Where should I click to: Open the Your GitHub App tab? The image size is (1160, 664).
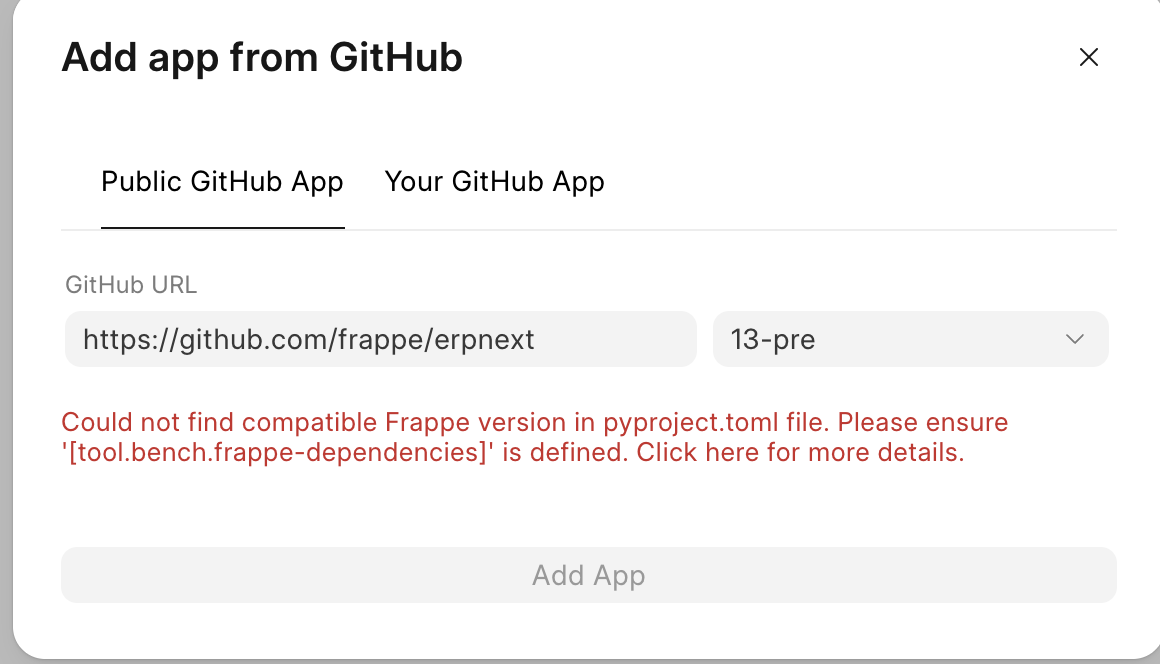click(494, 182)
